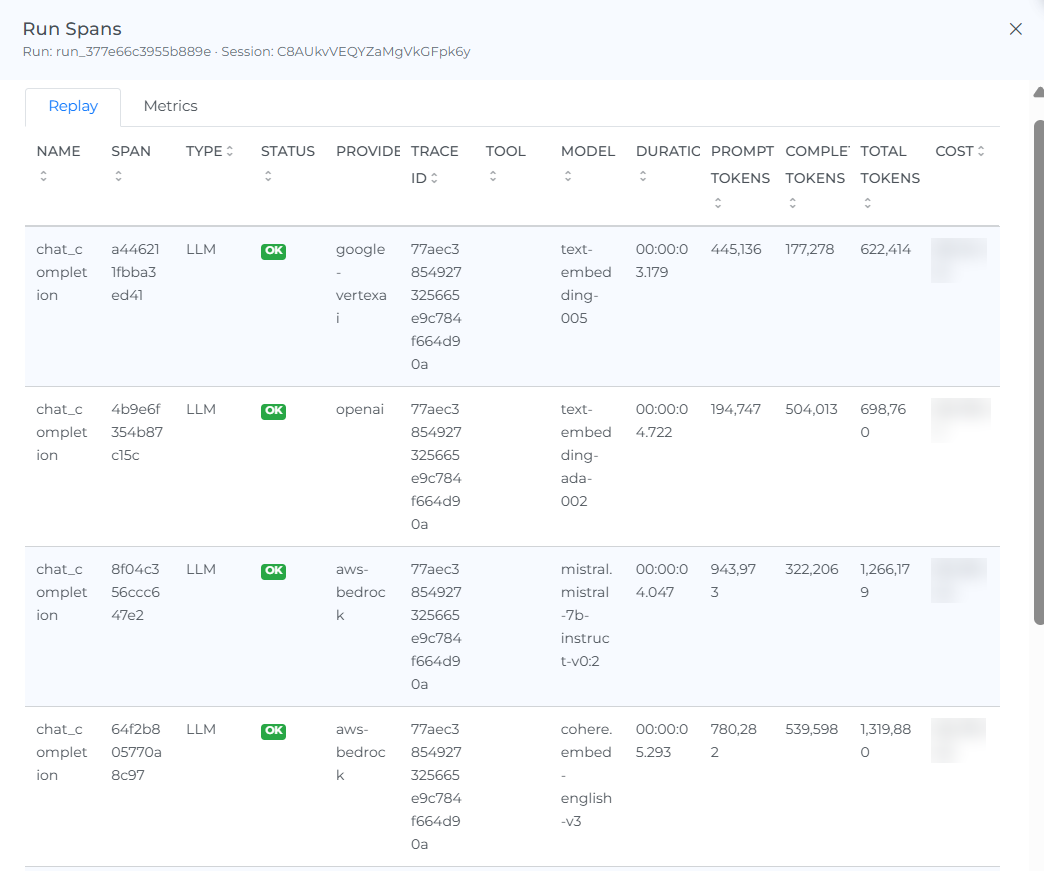1044x871 pixels.
Task: Select span ID 64f2b805770a8c97
Action: [x=136, y=752]
